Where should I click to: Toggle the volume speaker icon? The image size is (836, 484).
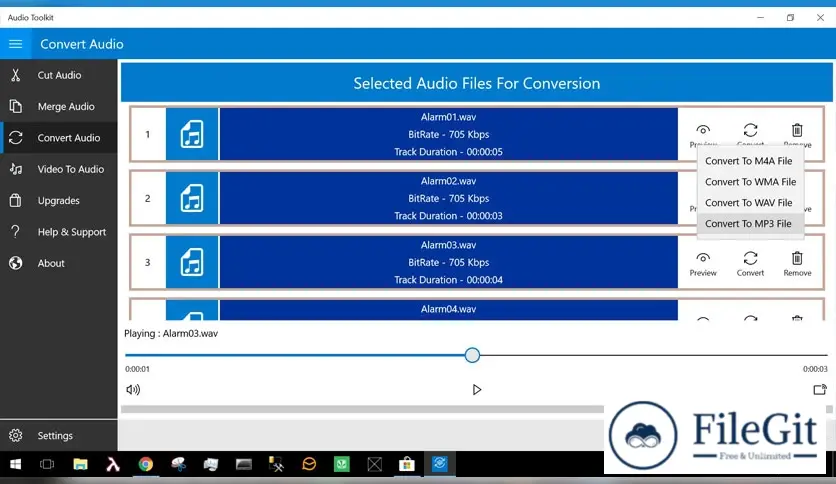point(133,390)
